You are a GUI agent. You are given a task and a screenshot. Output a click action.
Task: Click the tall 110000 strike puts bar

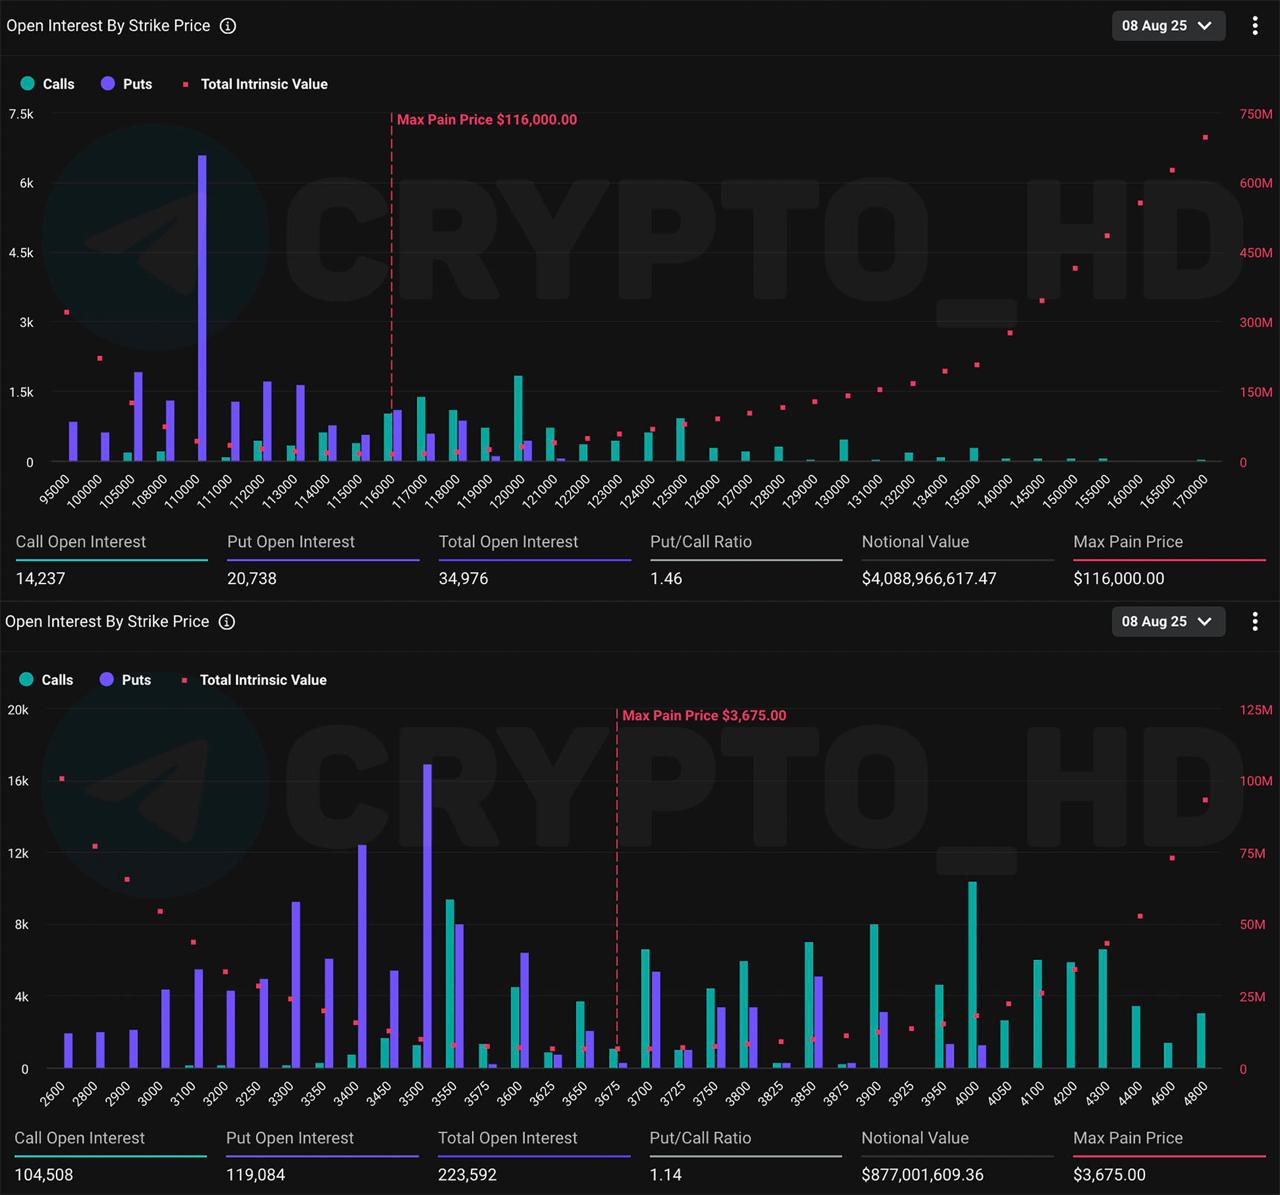click(202, 310)
